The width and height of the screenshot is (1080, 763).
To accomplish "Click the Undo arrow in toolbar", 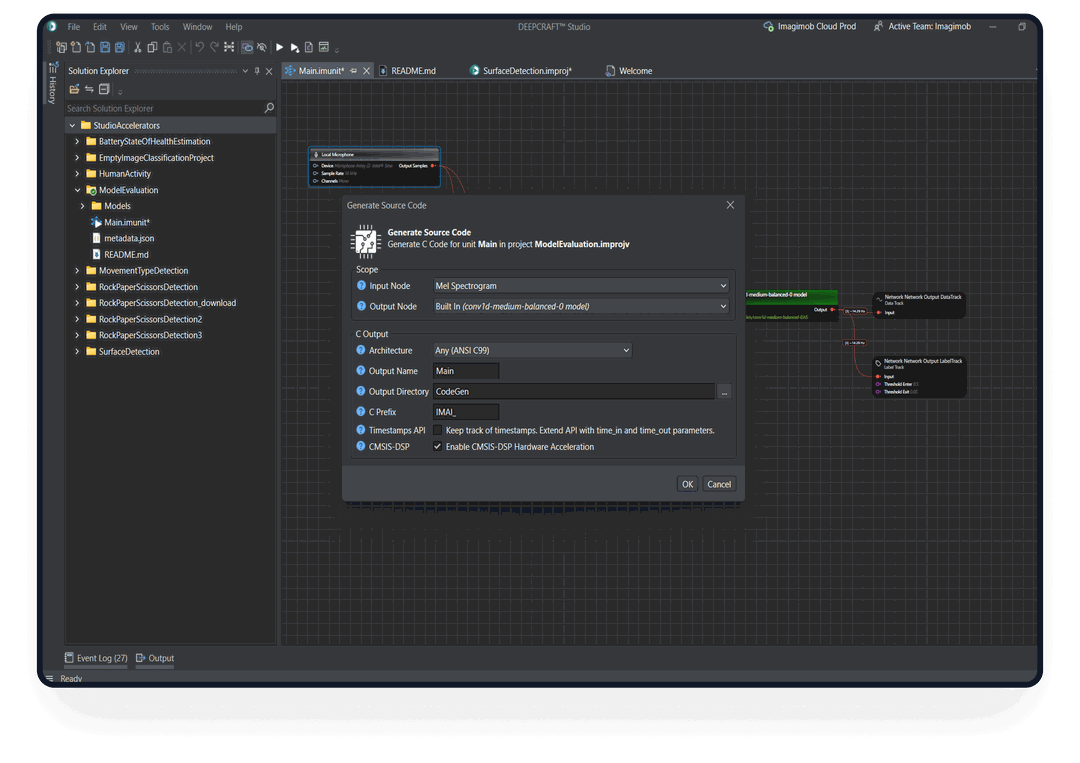I will (199, 47).
